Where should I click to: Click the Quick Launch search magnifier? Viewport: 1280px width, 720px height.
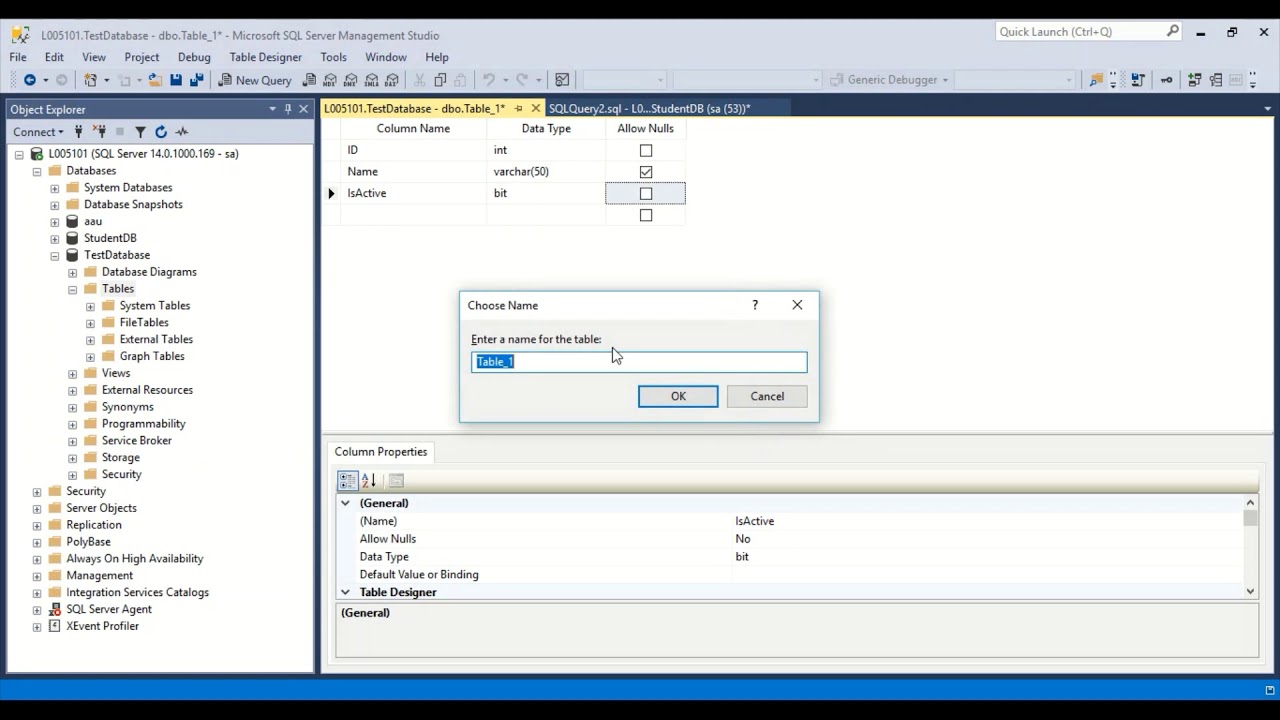click(x=1173, y=32)
